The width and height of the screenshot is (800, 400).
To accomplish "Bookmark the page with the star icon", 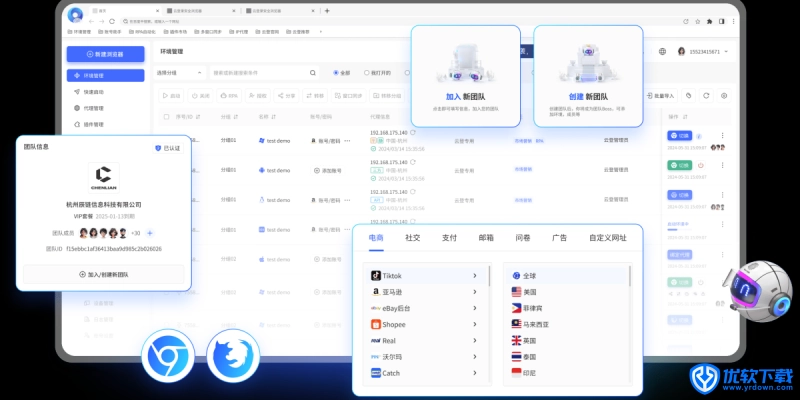I will click(697, 21).
